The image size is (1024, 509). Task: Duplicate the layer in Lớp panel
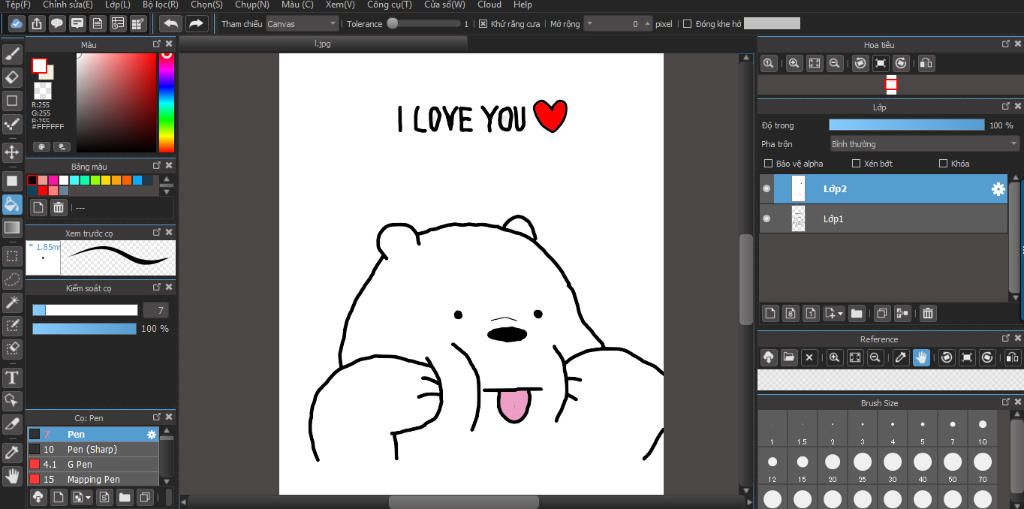(x=882, y=314)
